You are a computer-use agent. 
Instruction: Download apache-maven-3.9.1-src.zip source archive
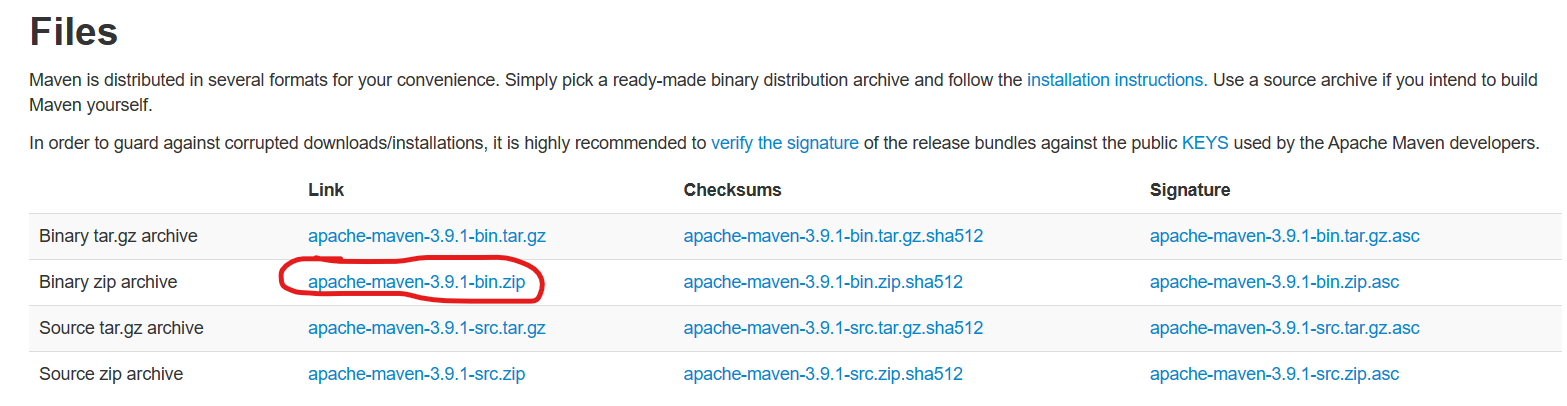416,375
